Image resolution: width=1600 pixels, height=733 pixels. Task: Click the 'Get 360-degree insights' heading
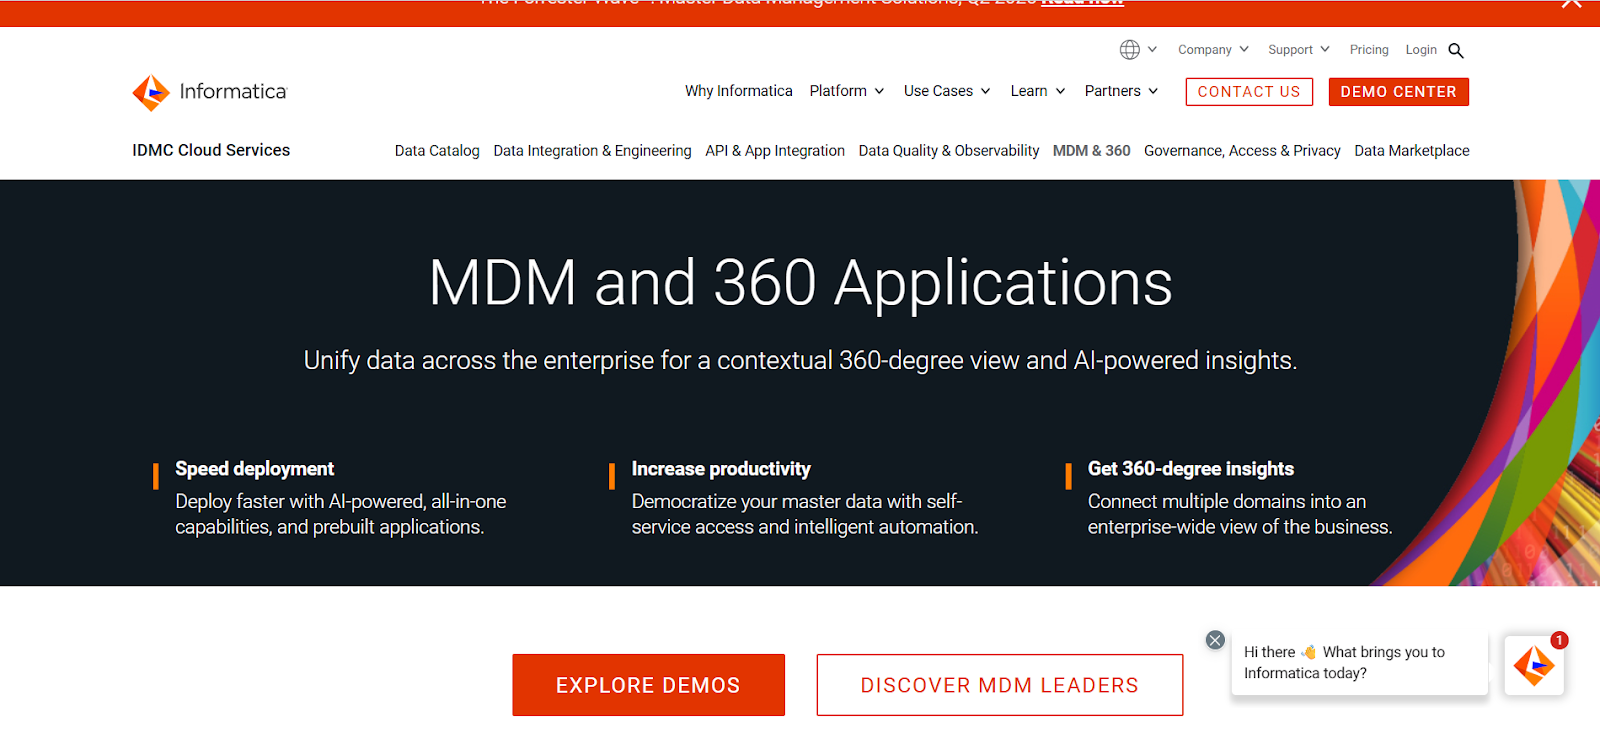1190,469
